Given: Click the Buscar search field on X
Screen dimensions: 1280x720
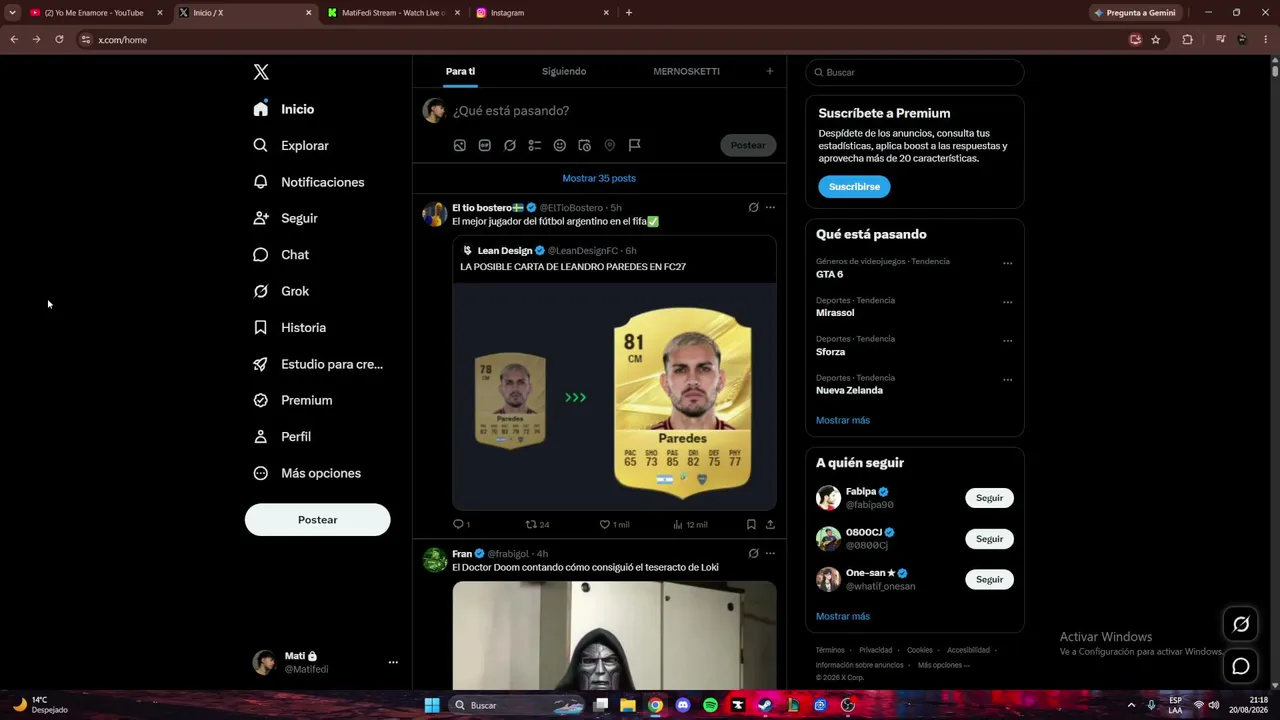Looking at the screenshot, I should [x=915, y=72].
